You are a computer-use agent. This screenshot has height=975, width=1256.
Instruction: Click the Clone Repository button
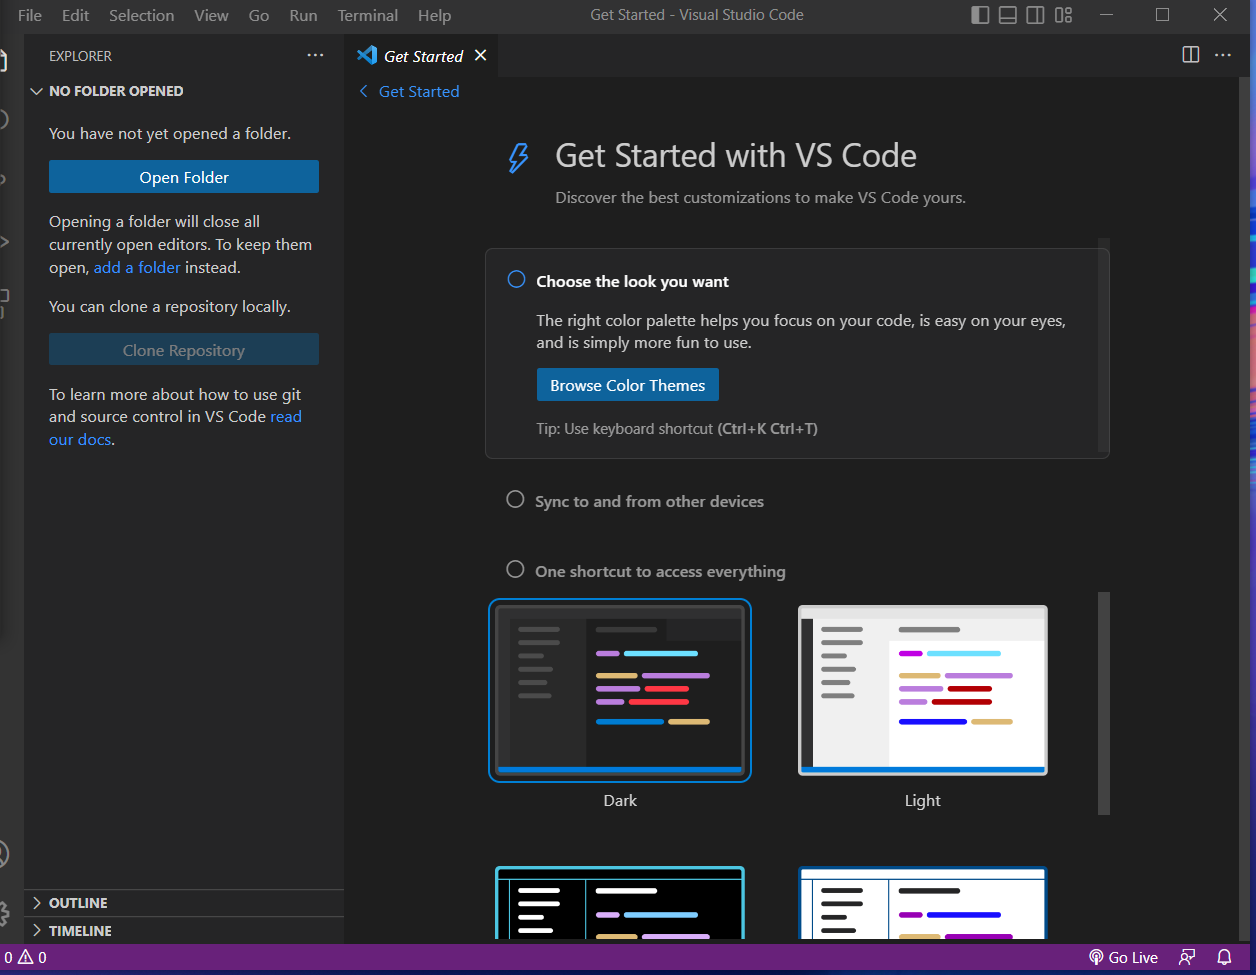tap(184, 350)
